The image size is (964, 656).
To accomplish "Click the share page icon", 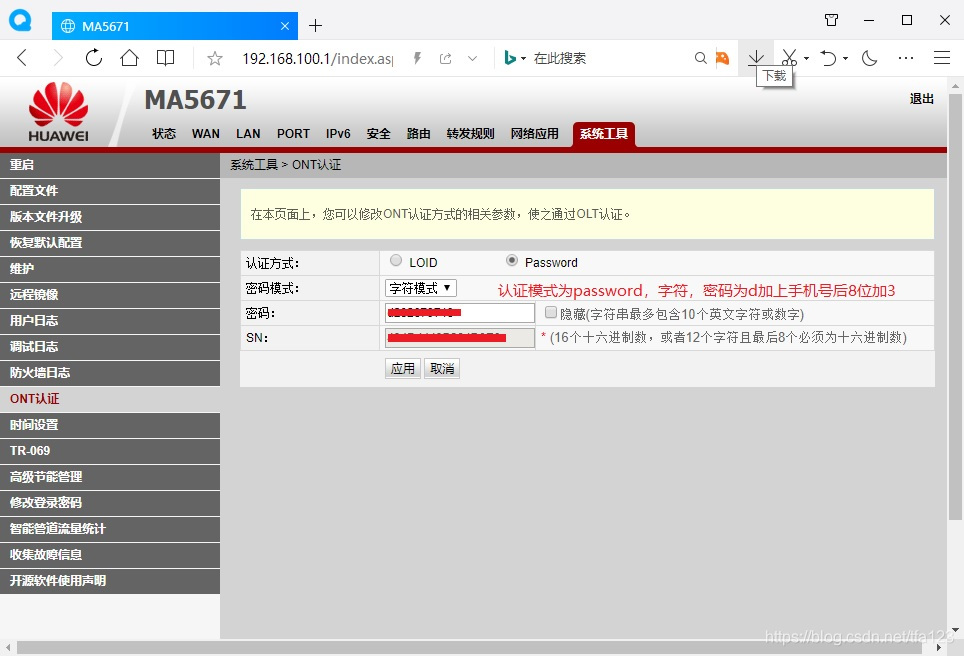I will [x=446, y=58].
